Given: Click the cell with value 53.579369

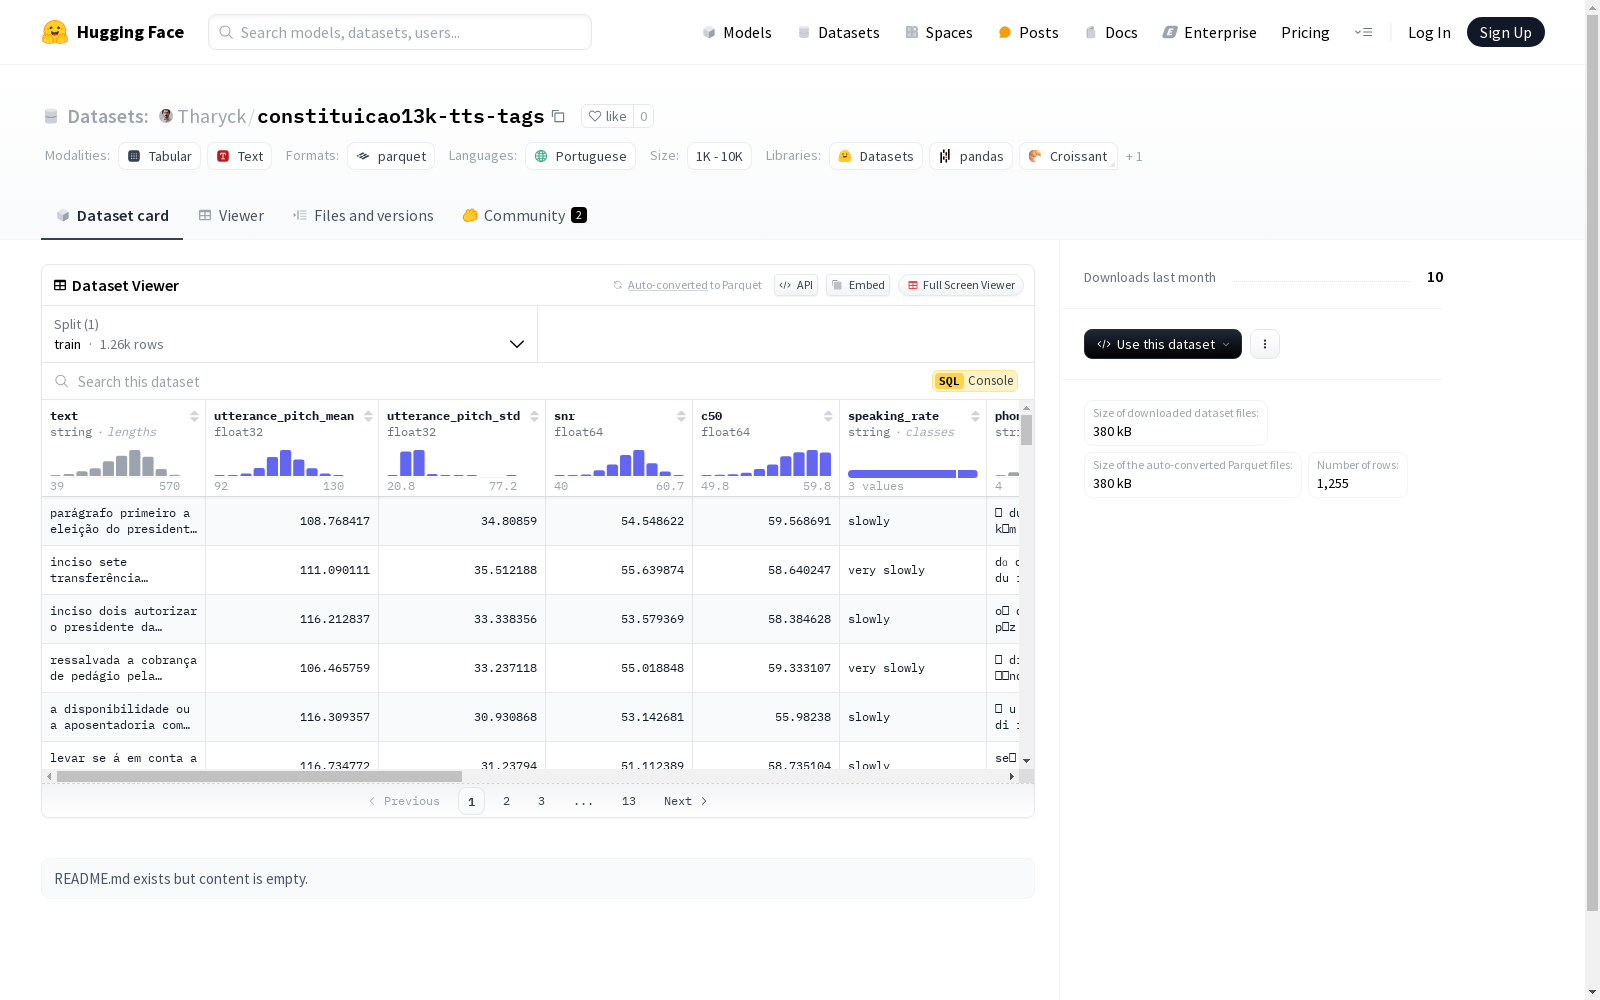Looking at the screenshot, I should point(619,619).
